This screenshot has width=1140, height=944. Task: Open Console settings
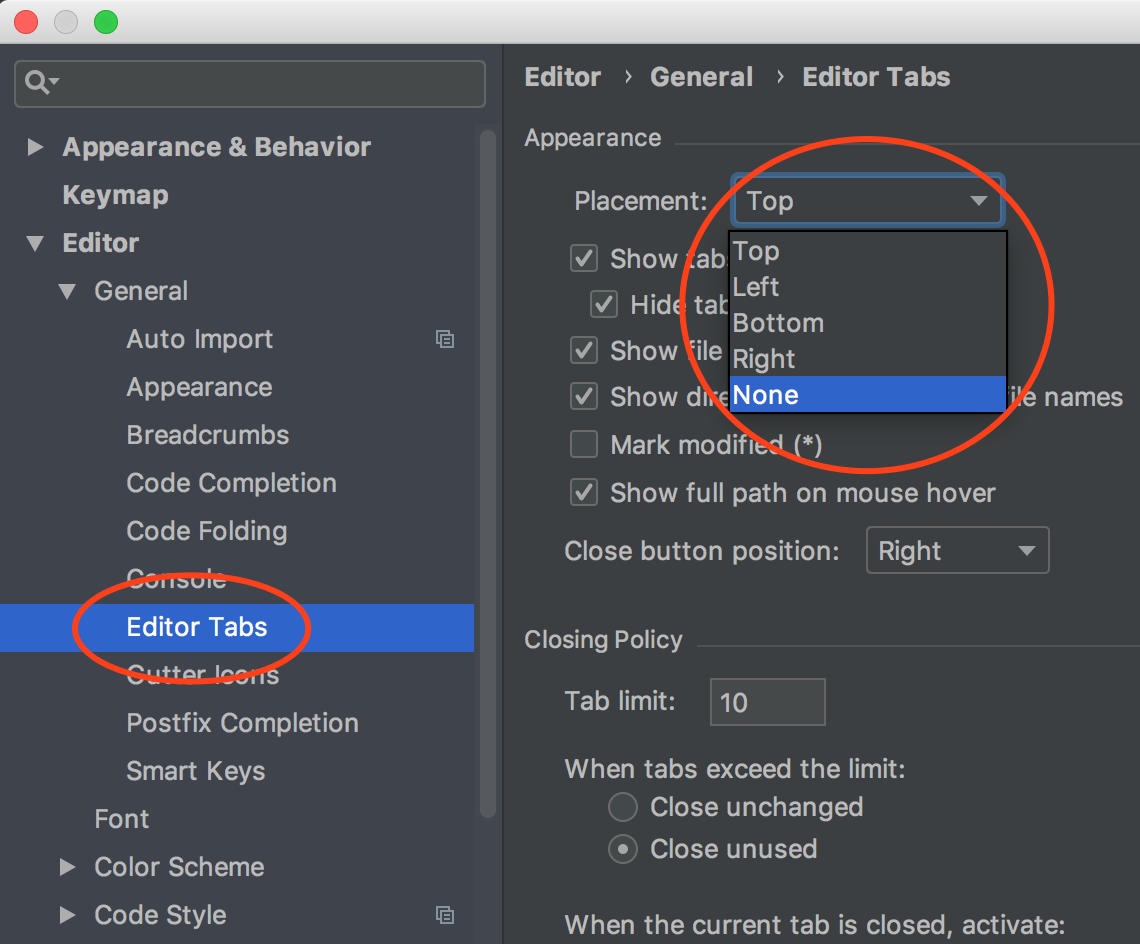pos(177,579)
